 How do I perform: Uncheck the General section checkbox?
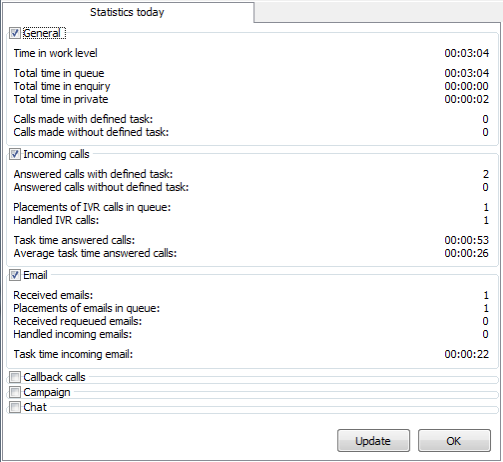coord(15,33)
